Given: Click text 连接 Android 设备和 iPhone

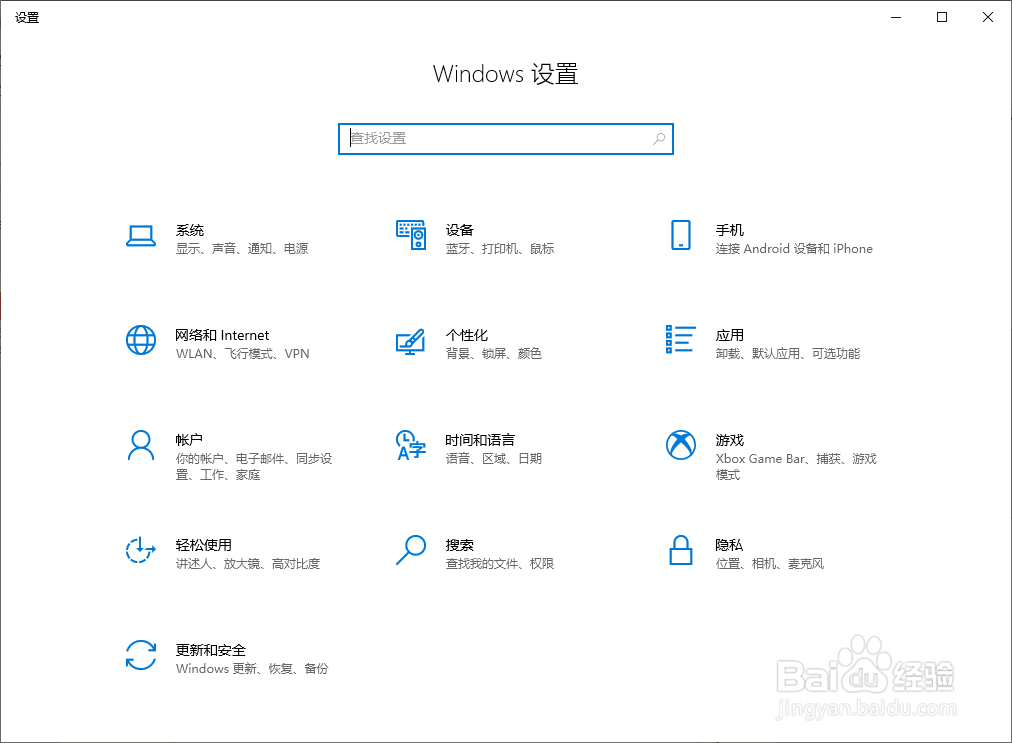Looking at the screenshot, I should (x=794, y=249).
